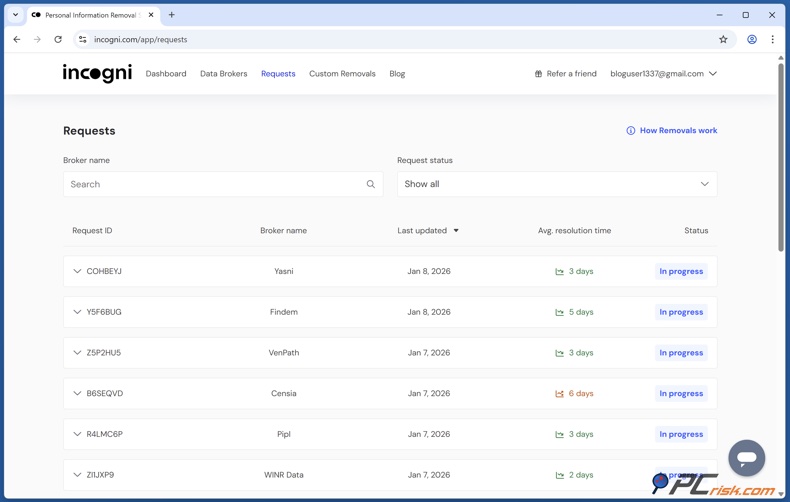Open the tab search dropdown arrow

16,15
